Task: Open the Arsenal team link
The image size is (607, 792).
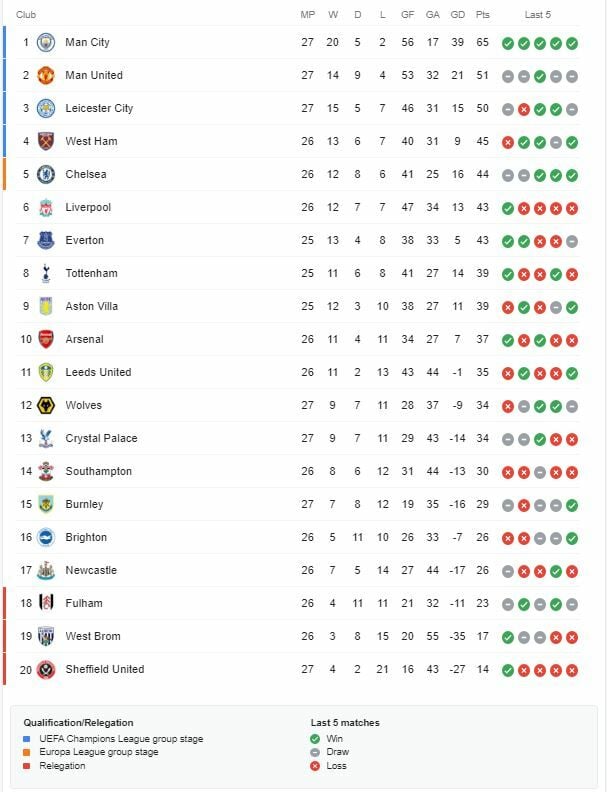Action: click(x=84, y=339)
